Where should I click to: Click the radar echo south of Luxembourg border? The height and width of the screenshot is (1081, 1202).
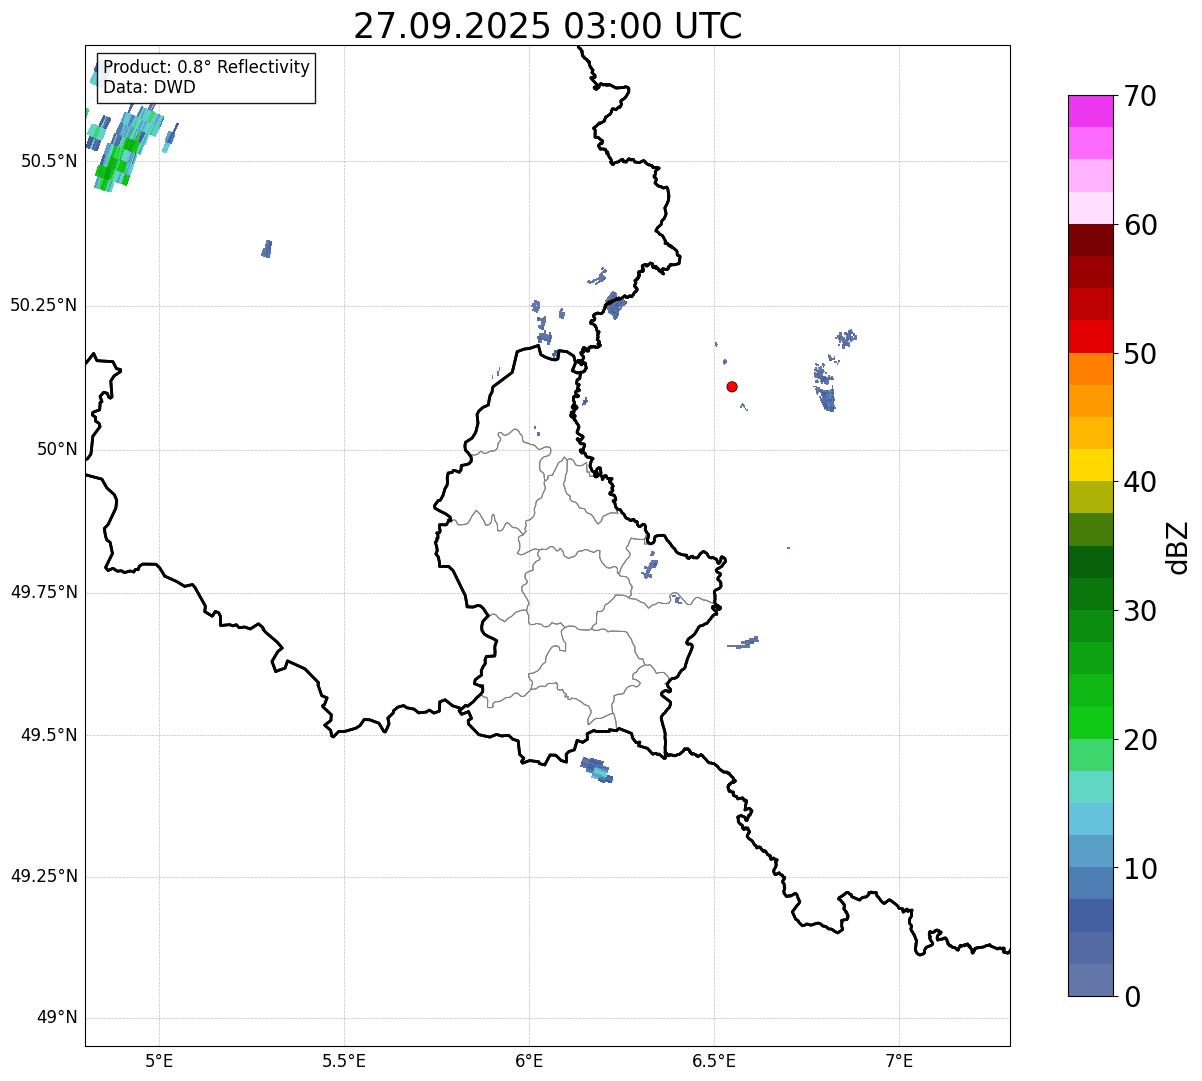tap(597, 770)
